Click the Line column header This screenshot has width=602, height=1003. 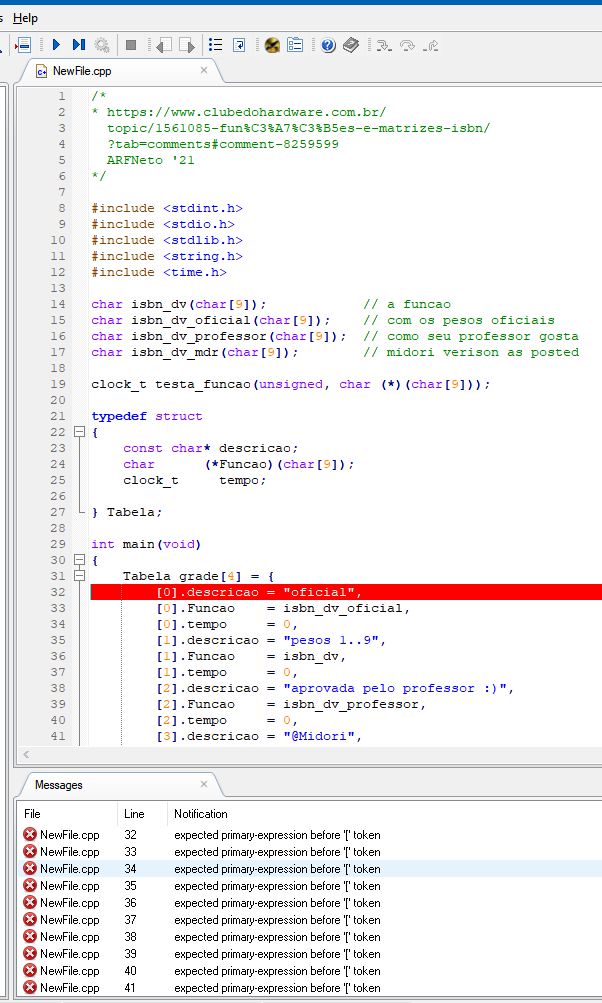coord(142,814)
